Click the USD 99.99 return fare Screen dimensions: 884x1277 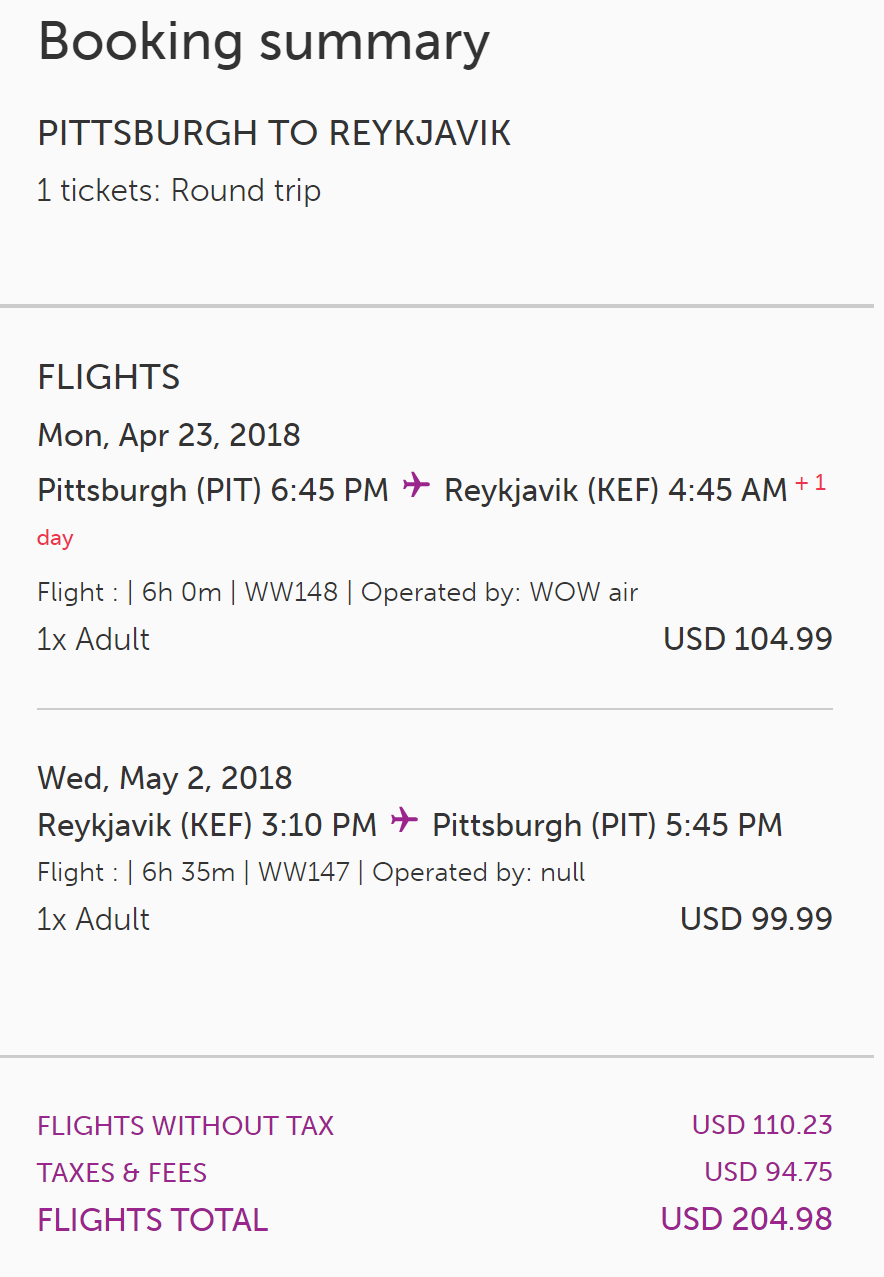point(756,919)
